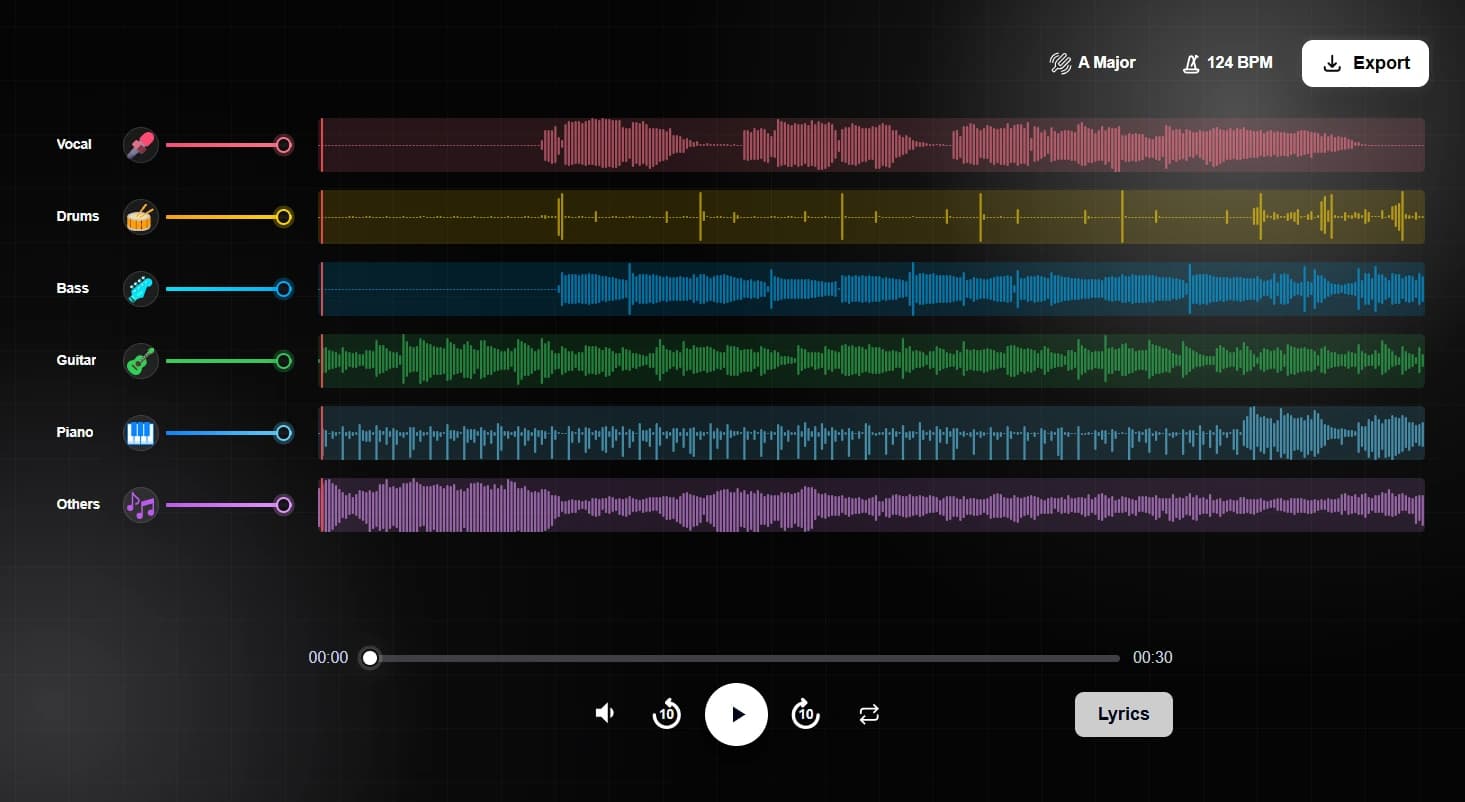This screenshot has width=1465, height=802.
Task: Click the Piano waveform track
Action: click(x=872, y=433)
